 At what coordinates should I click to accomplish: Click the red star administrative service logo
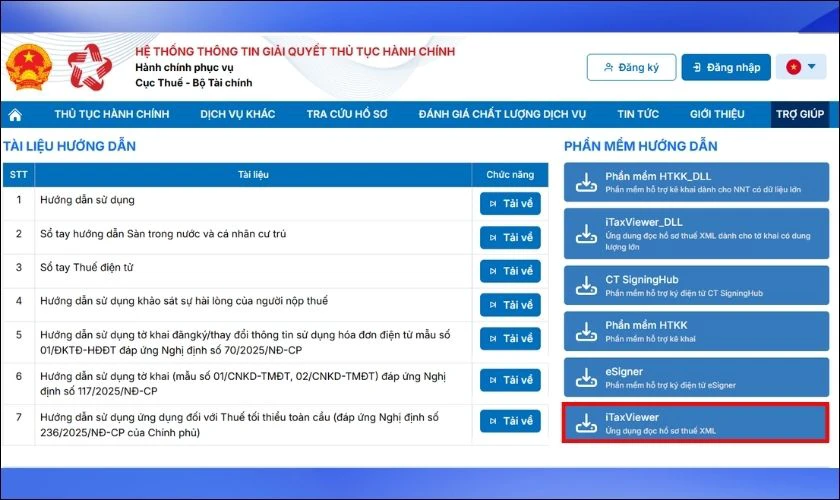[x=90, y=68]
